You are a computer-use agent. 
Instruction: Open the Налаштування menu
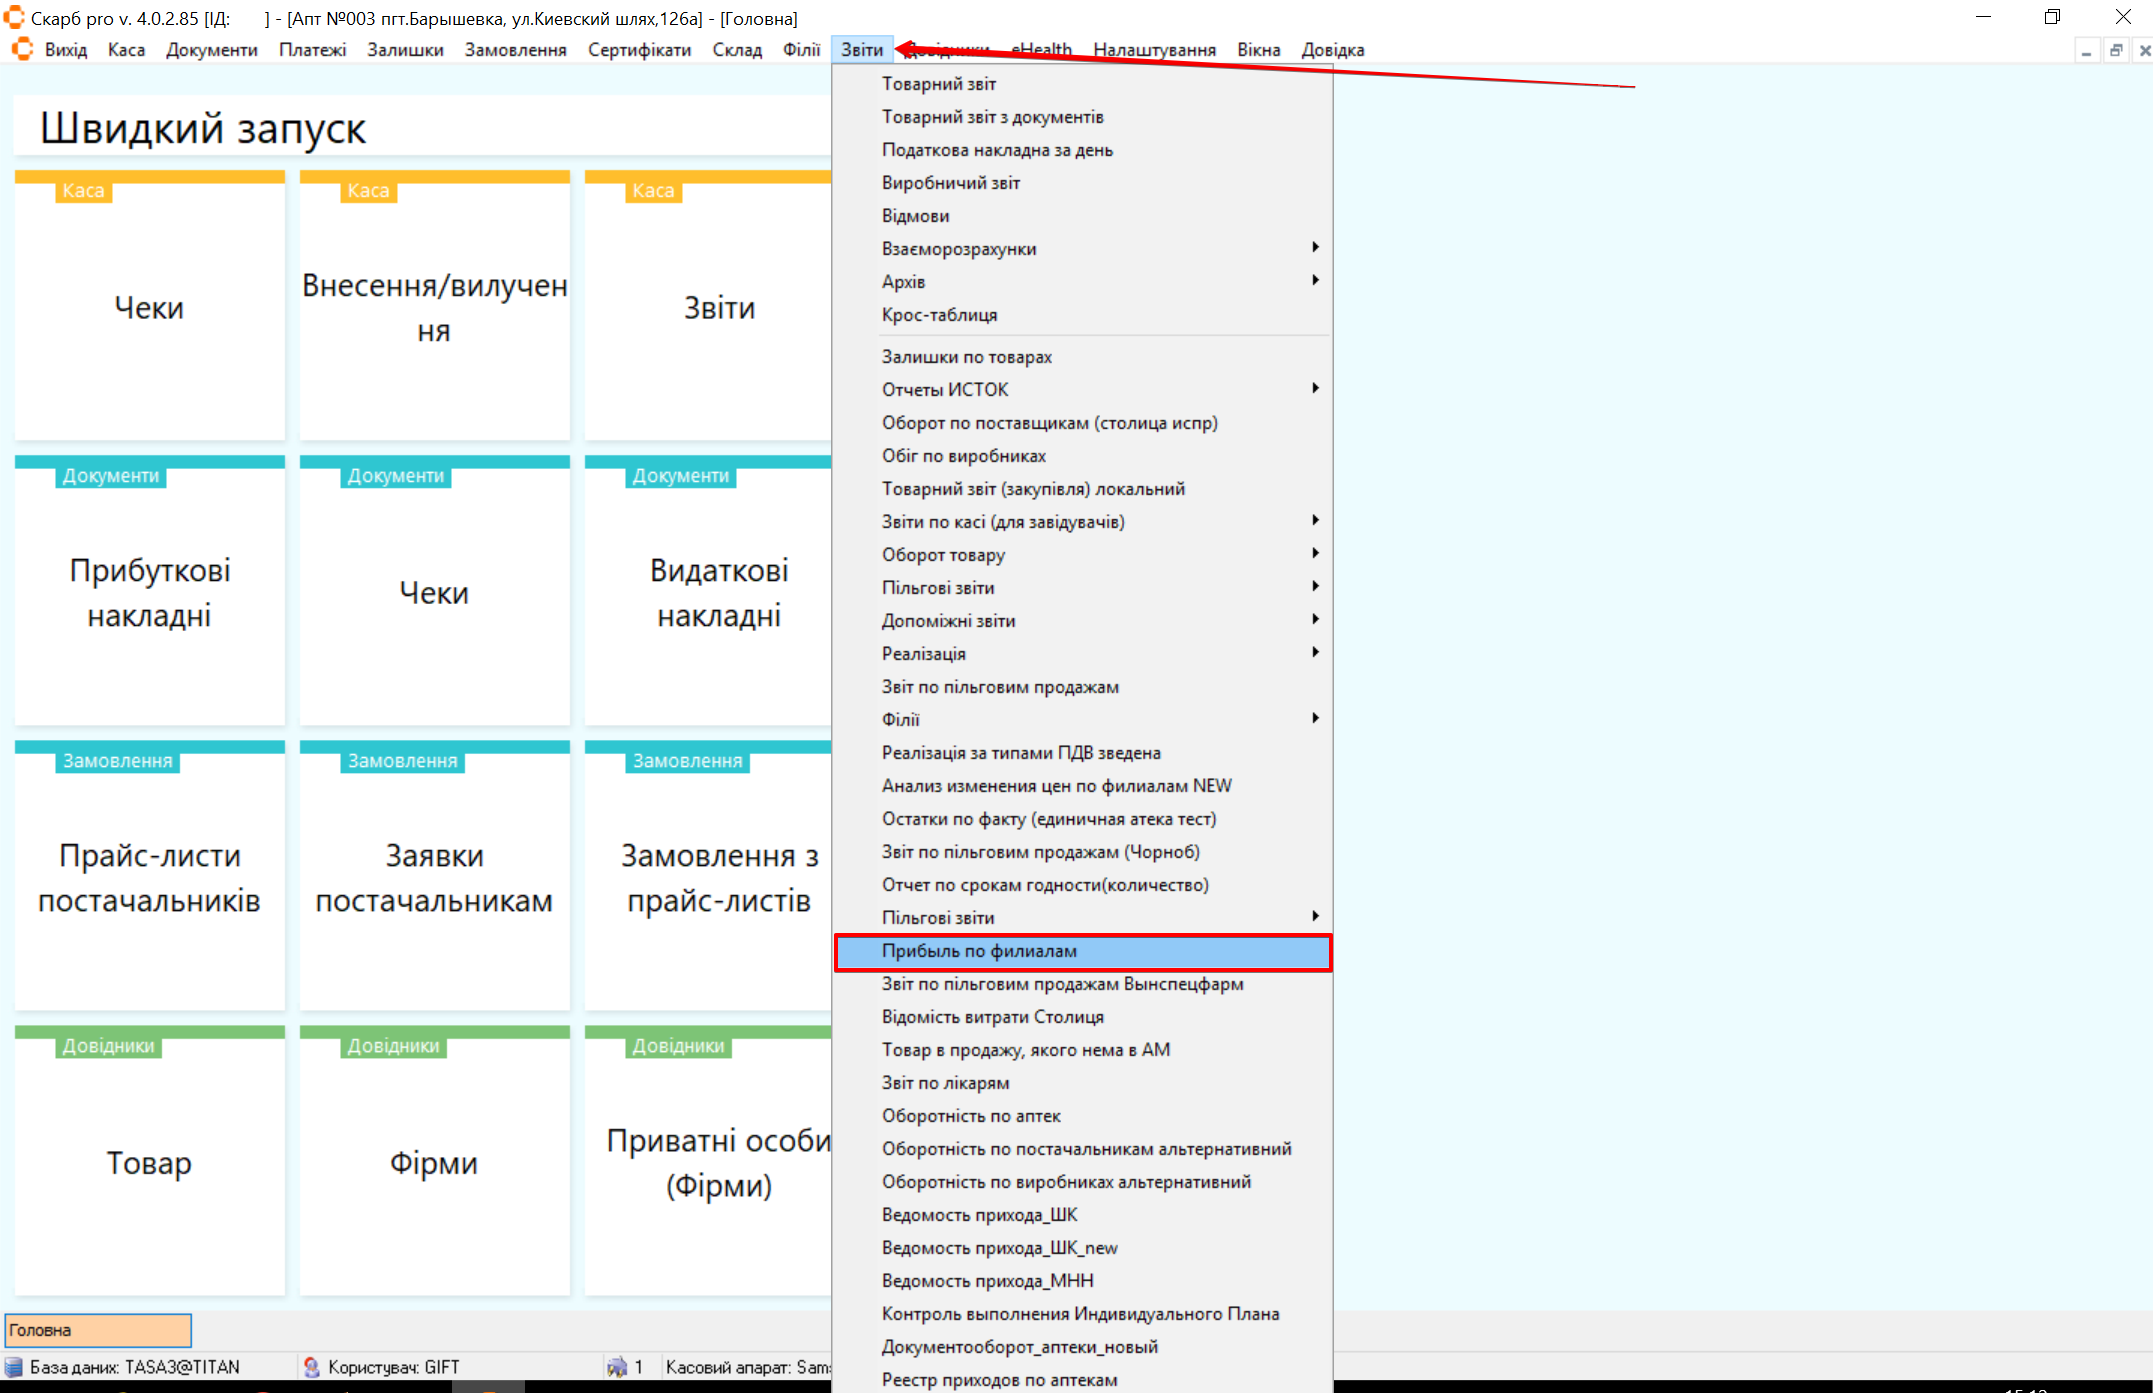(x=1154, y=50)
